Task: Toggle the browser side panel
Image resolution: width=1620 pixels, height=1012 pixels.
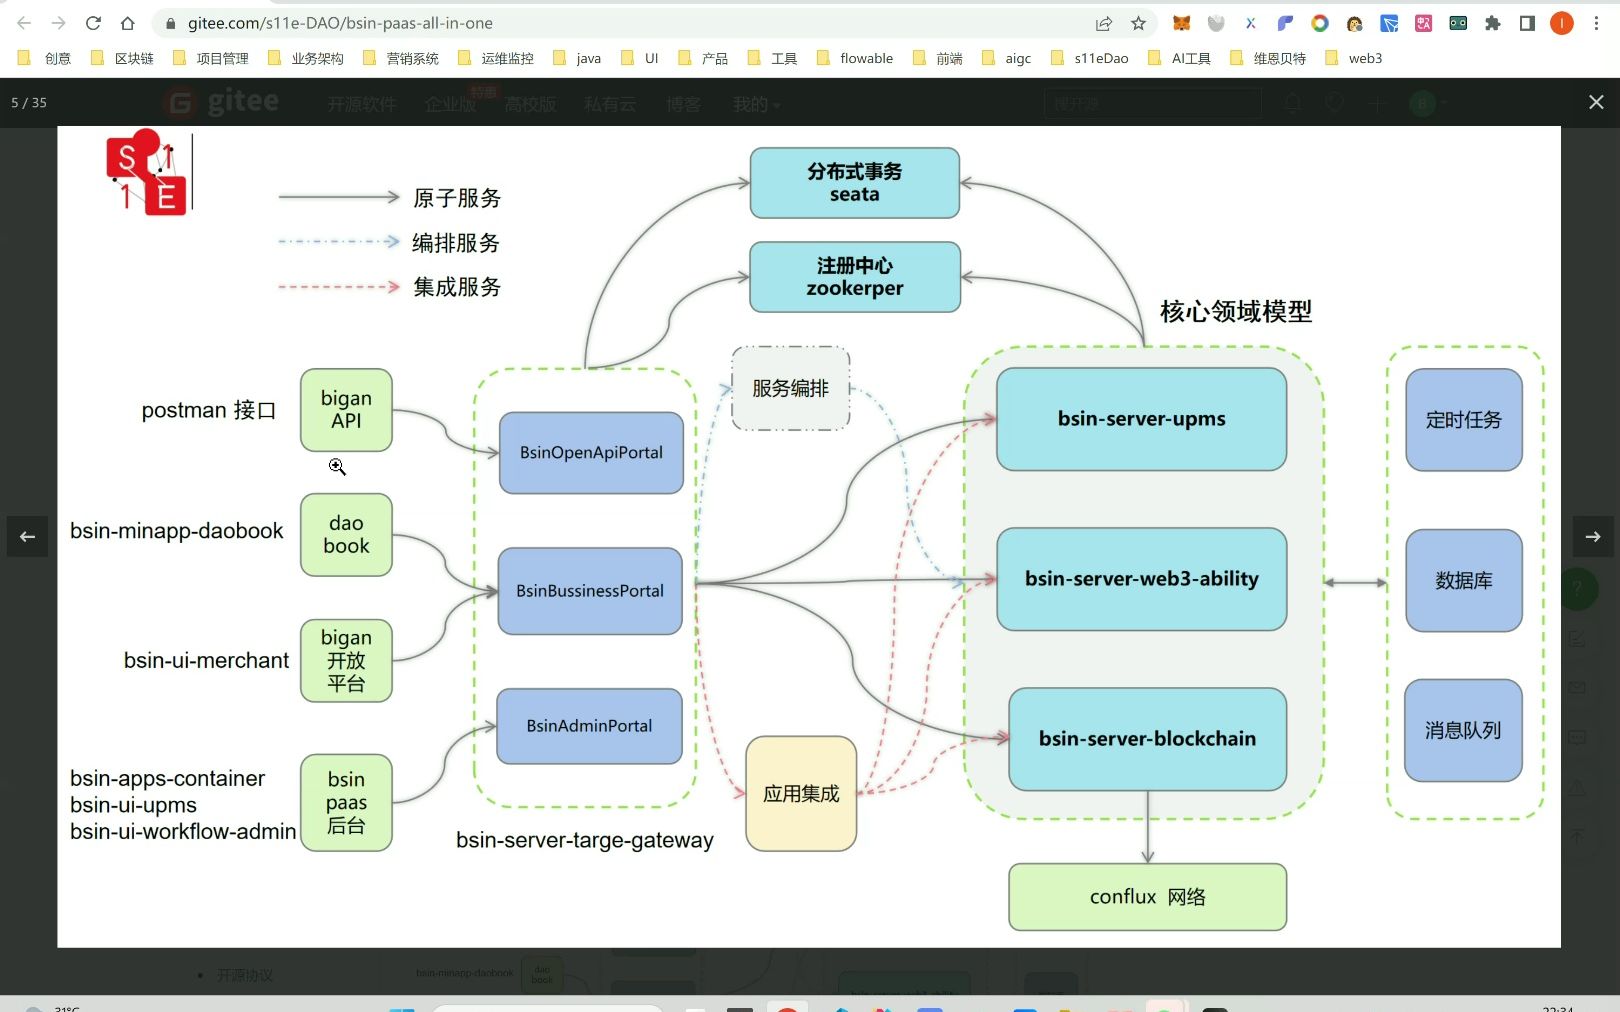Action: [x=1527, y=23]
